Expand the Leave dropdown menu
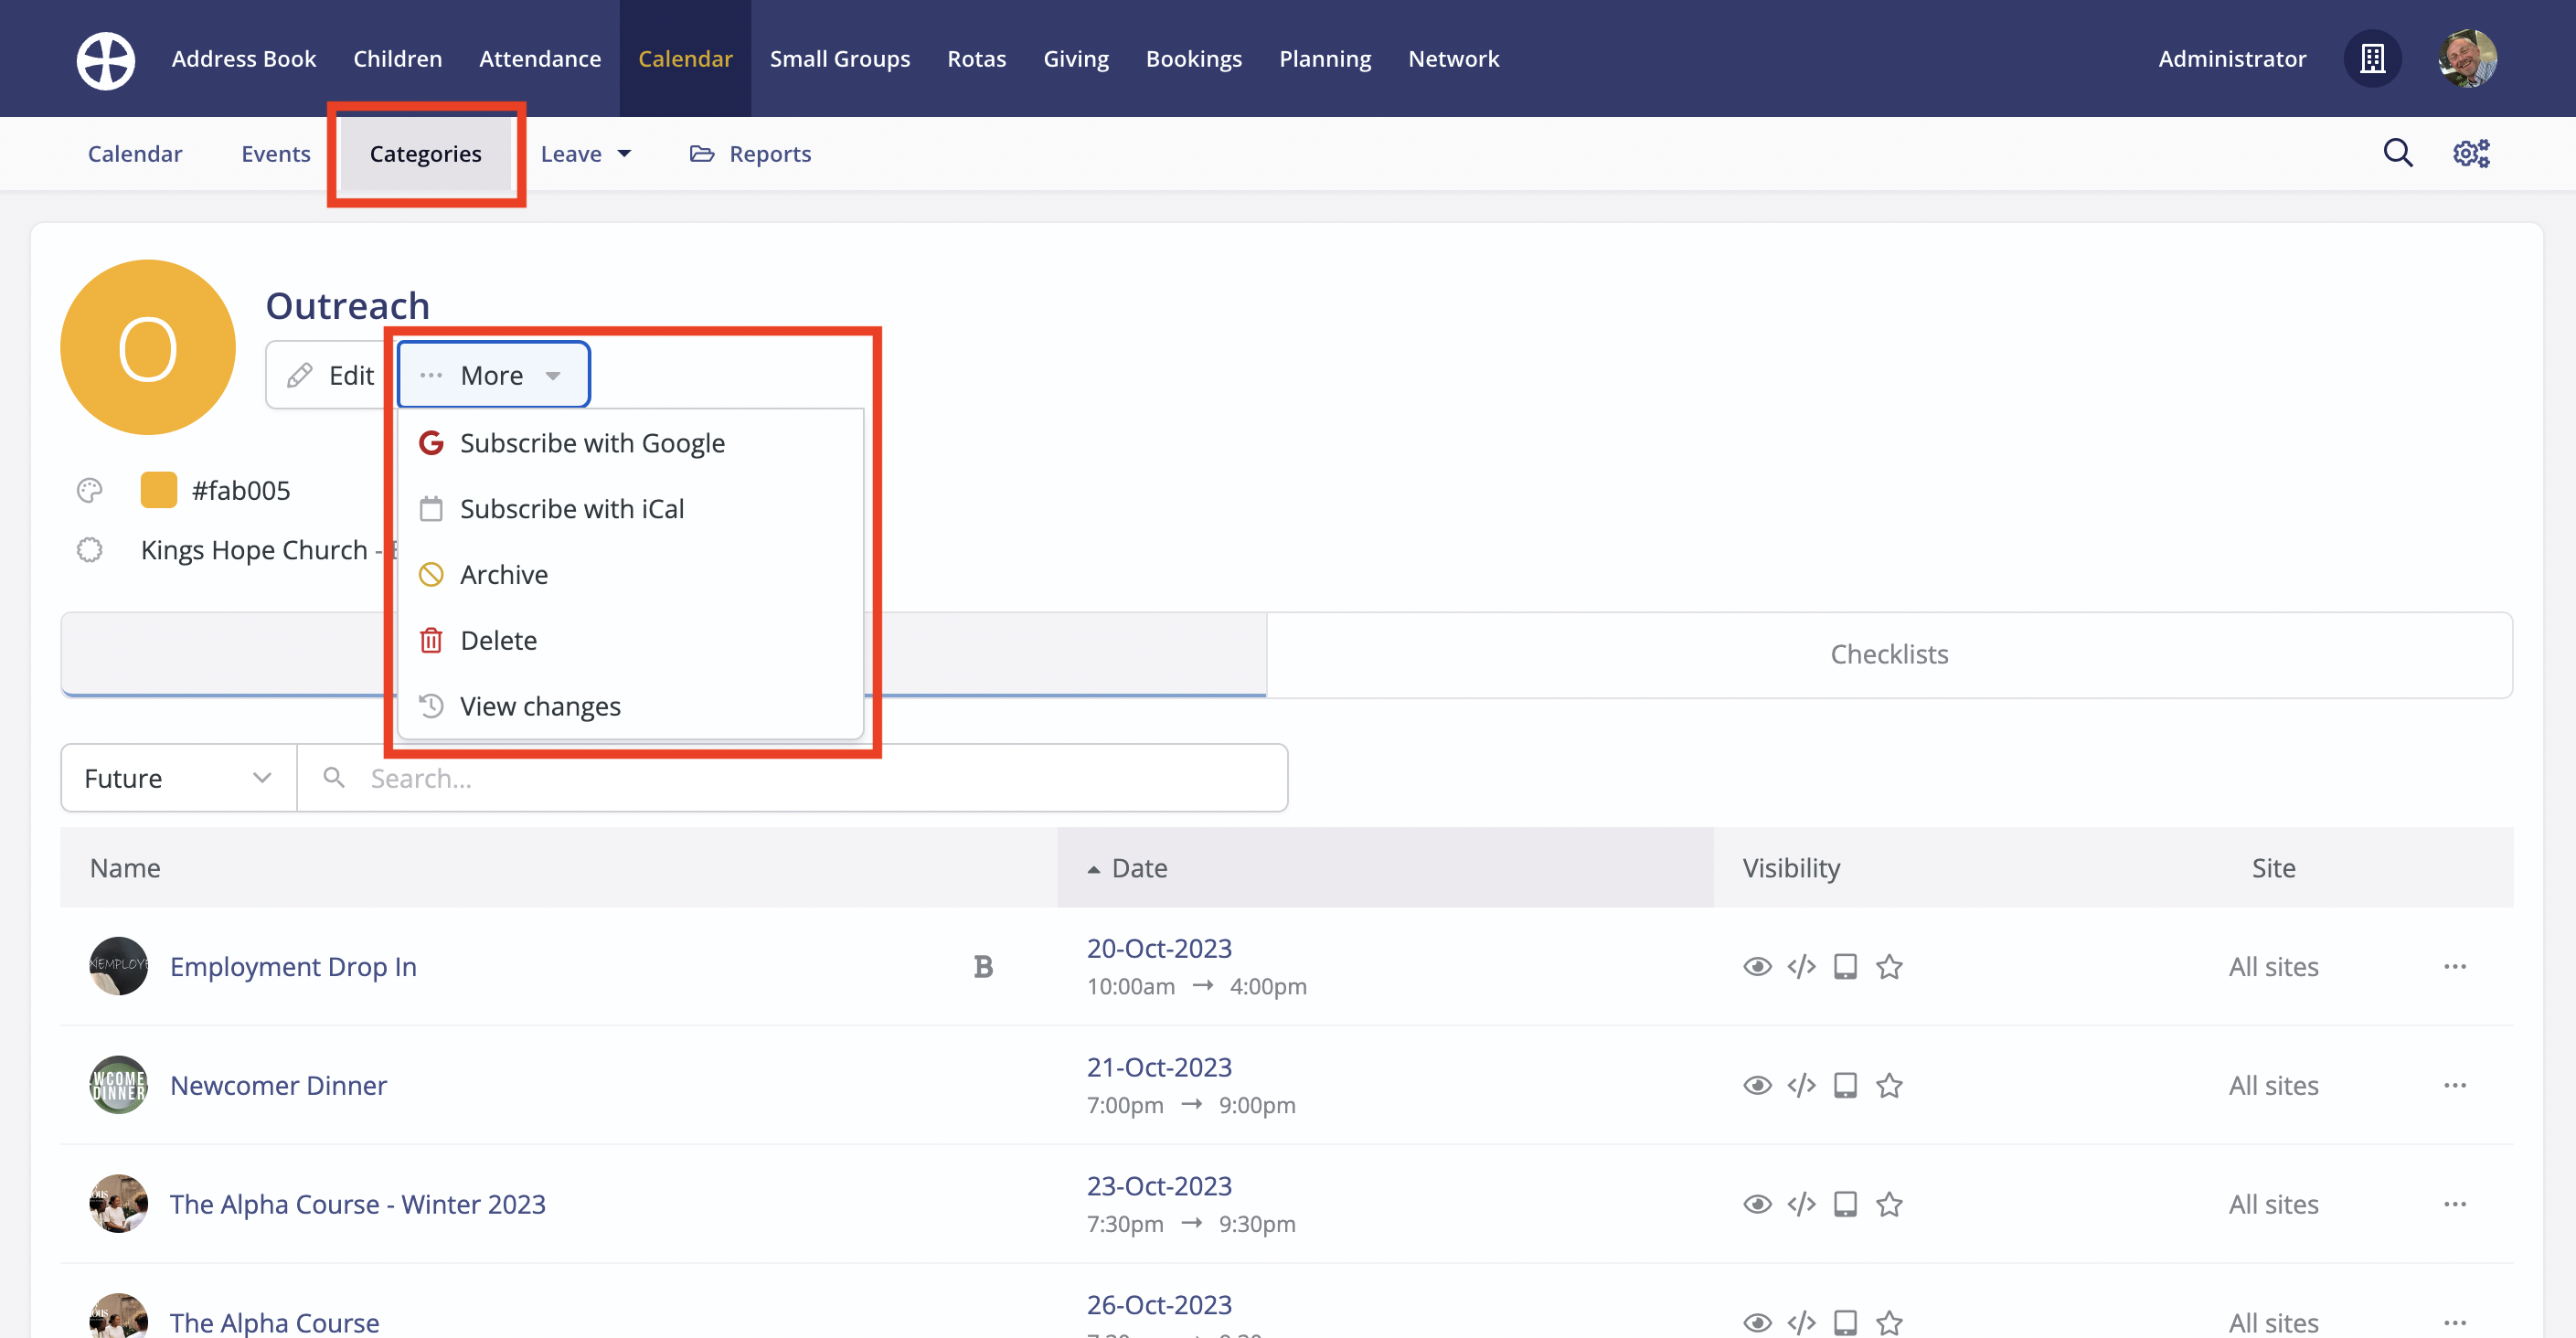Viewport: 2576px width, 1338px height. coord(587,153)
